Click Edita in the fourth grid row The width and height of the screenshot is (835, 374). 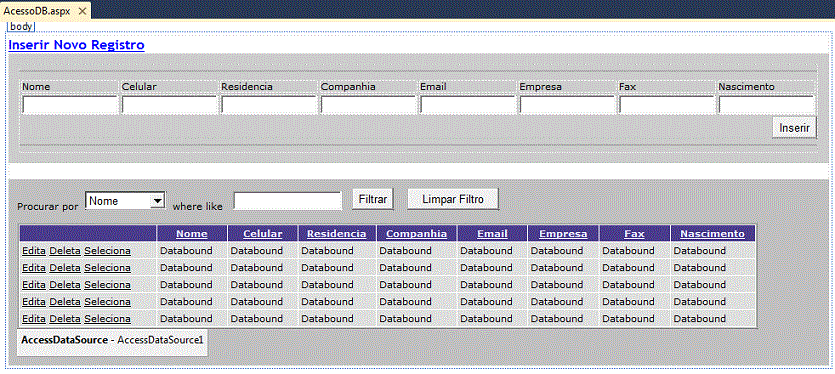(34, 302)
